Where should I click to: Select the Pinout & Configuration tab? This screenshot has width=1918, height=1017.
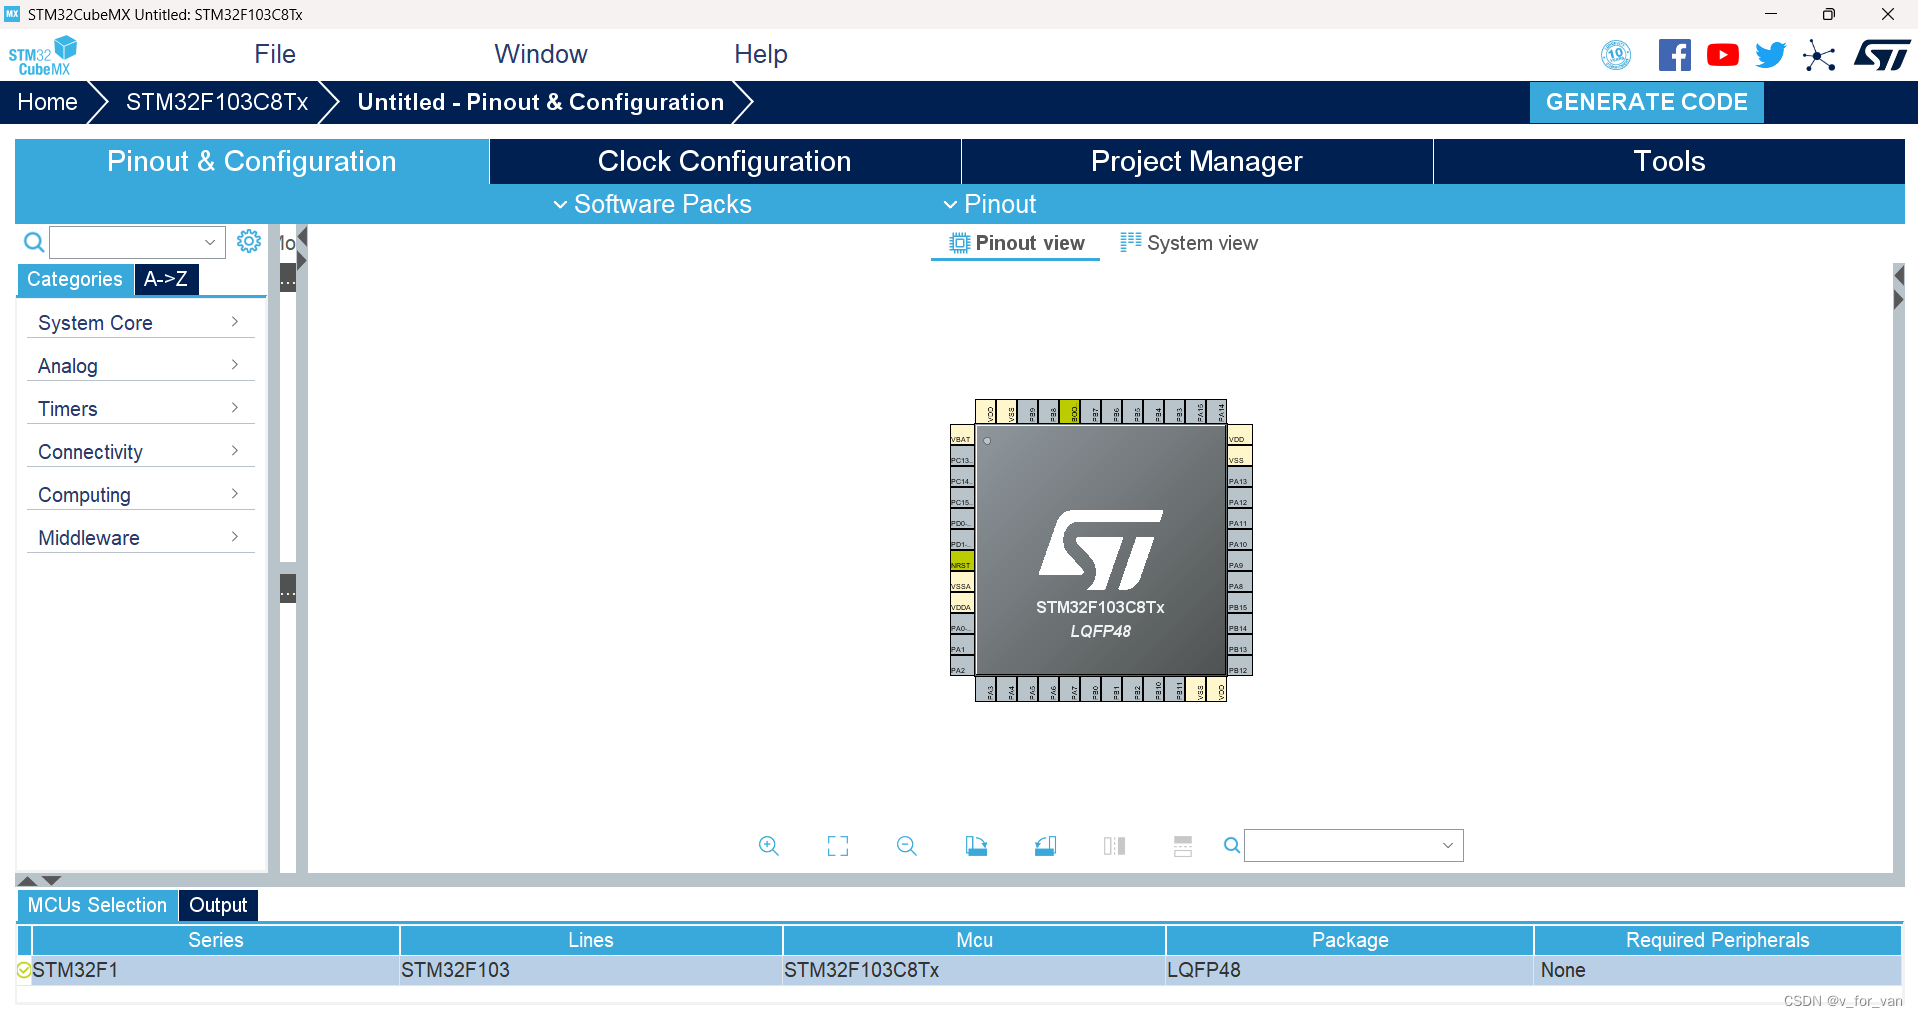(252, 161)
